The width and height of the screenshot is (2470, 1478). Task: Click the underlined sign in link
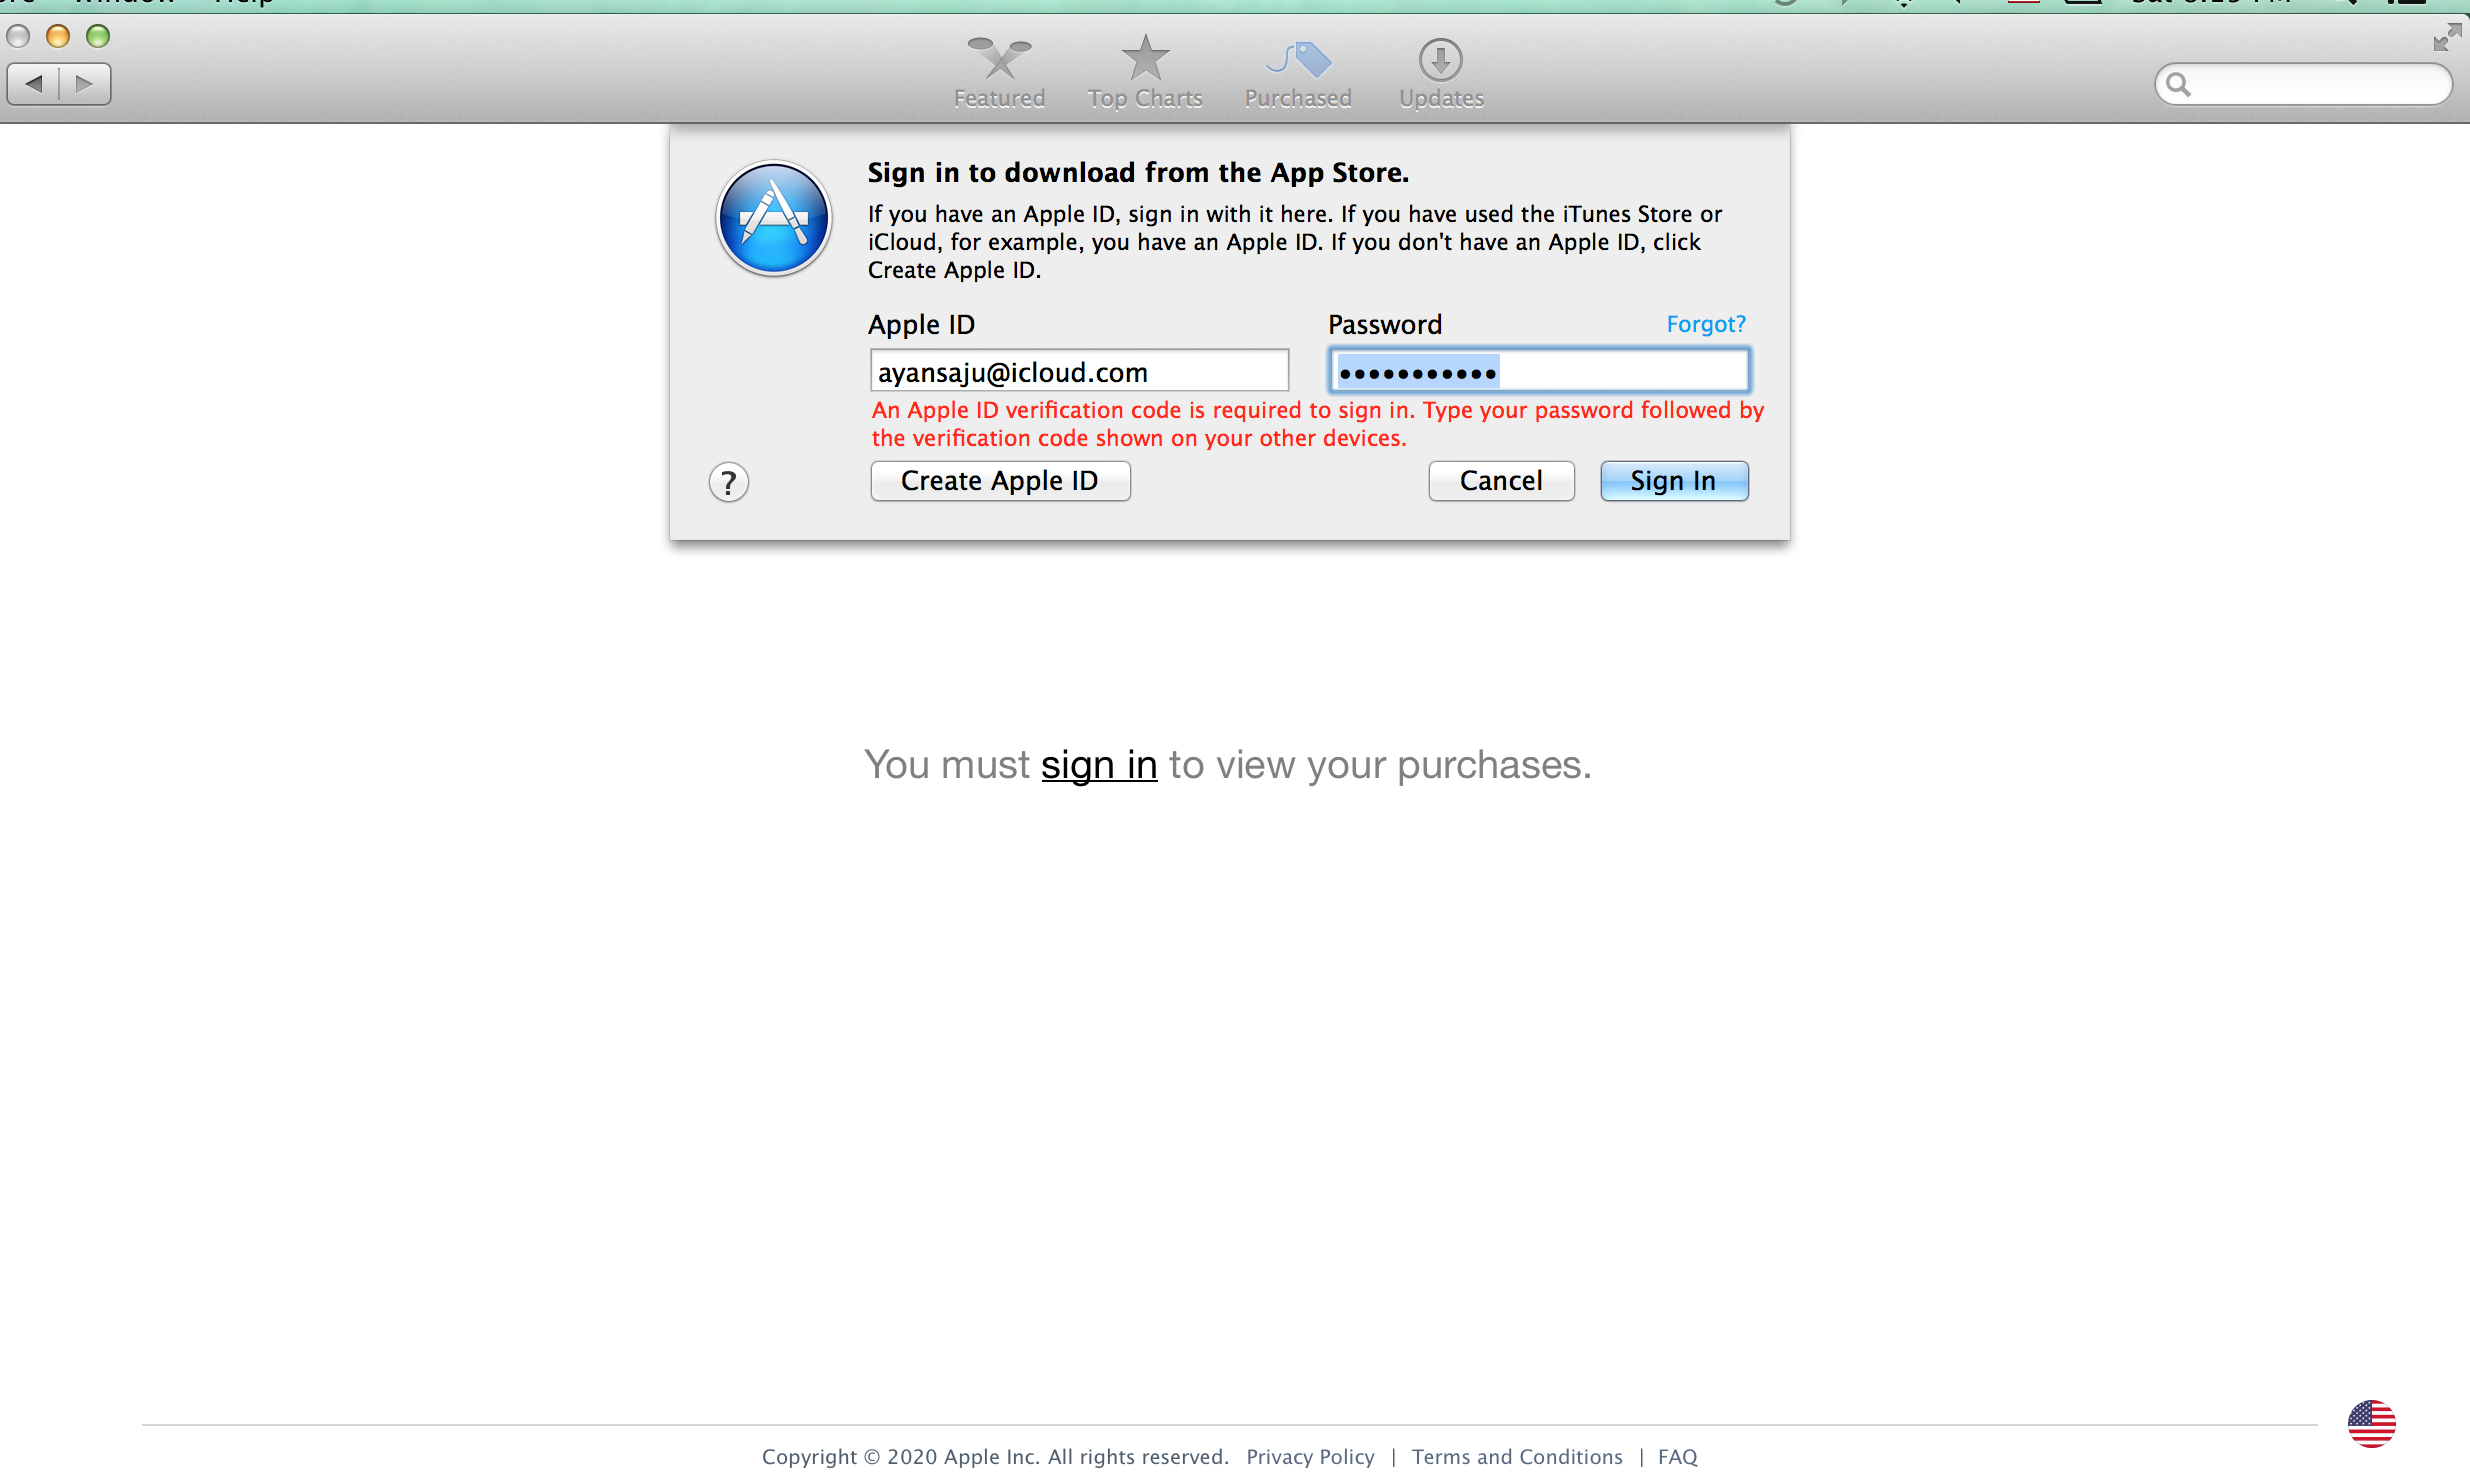(1099, 765)
